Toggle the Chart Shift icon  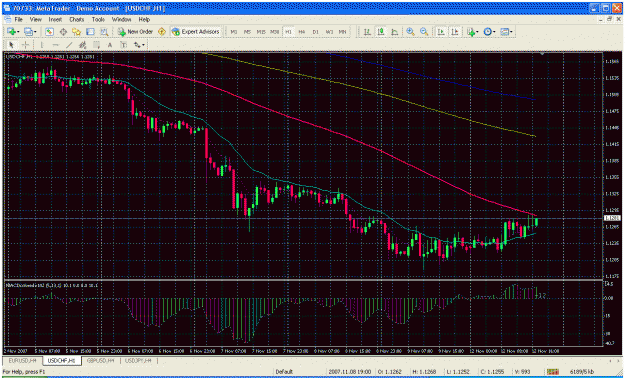[454, 32]
